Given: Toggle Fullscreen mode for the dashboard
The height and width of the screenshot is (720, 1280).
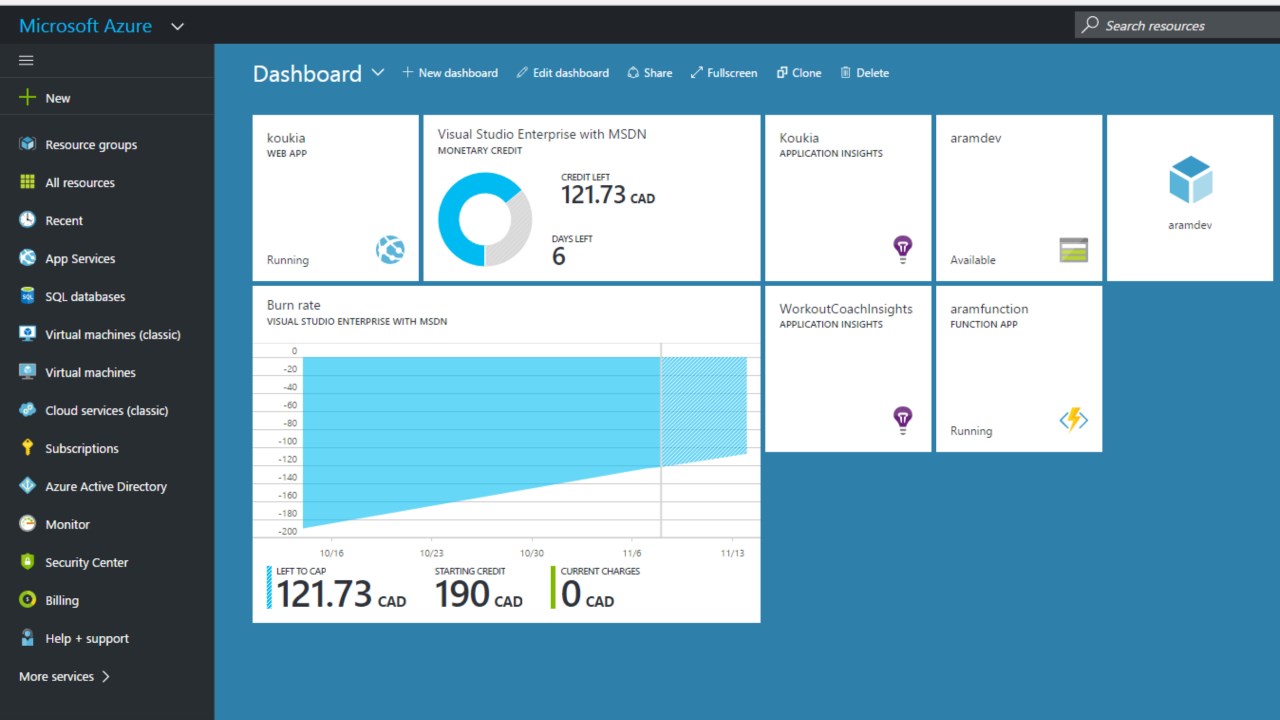Looking at the screenshot, I should [x=724, y=73].
